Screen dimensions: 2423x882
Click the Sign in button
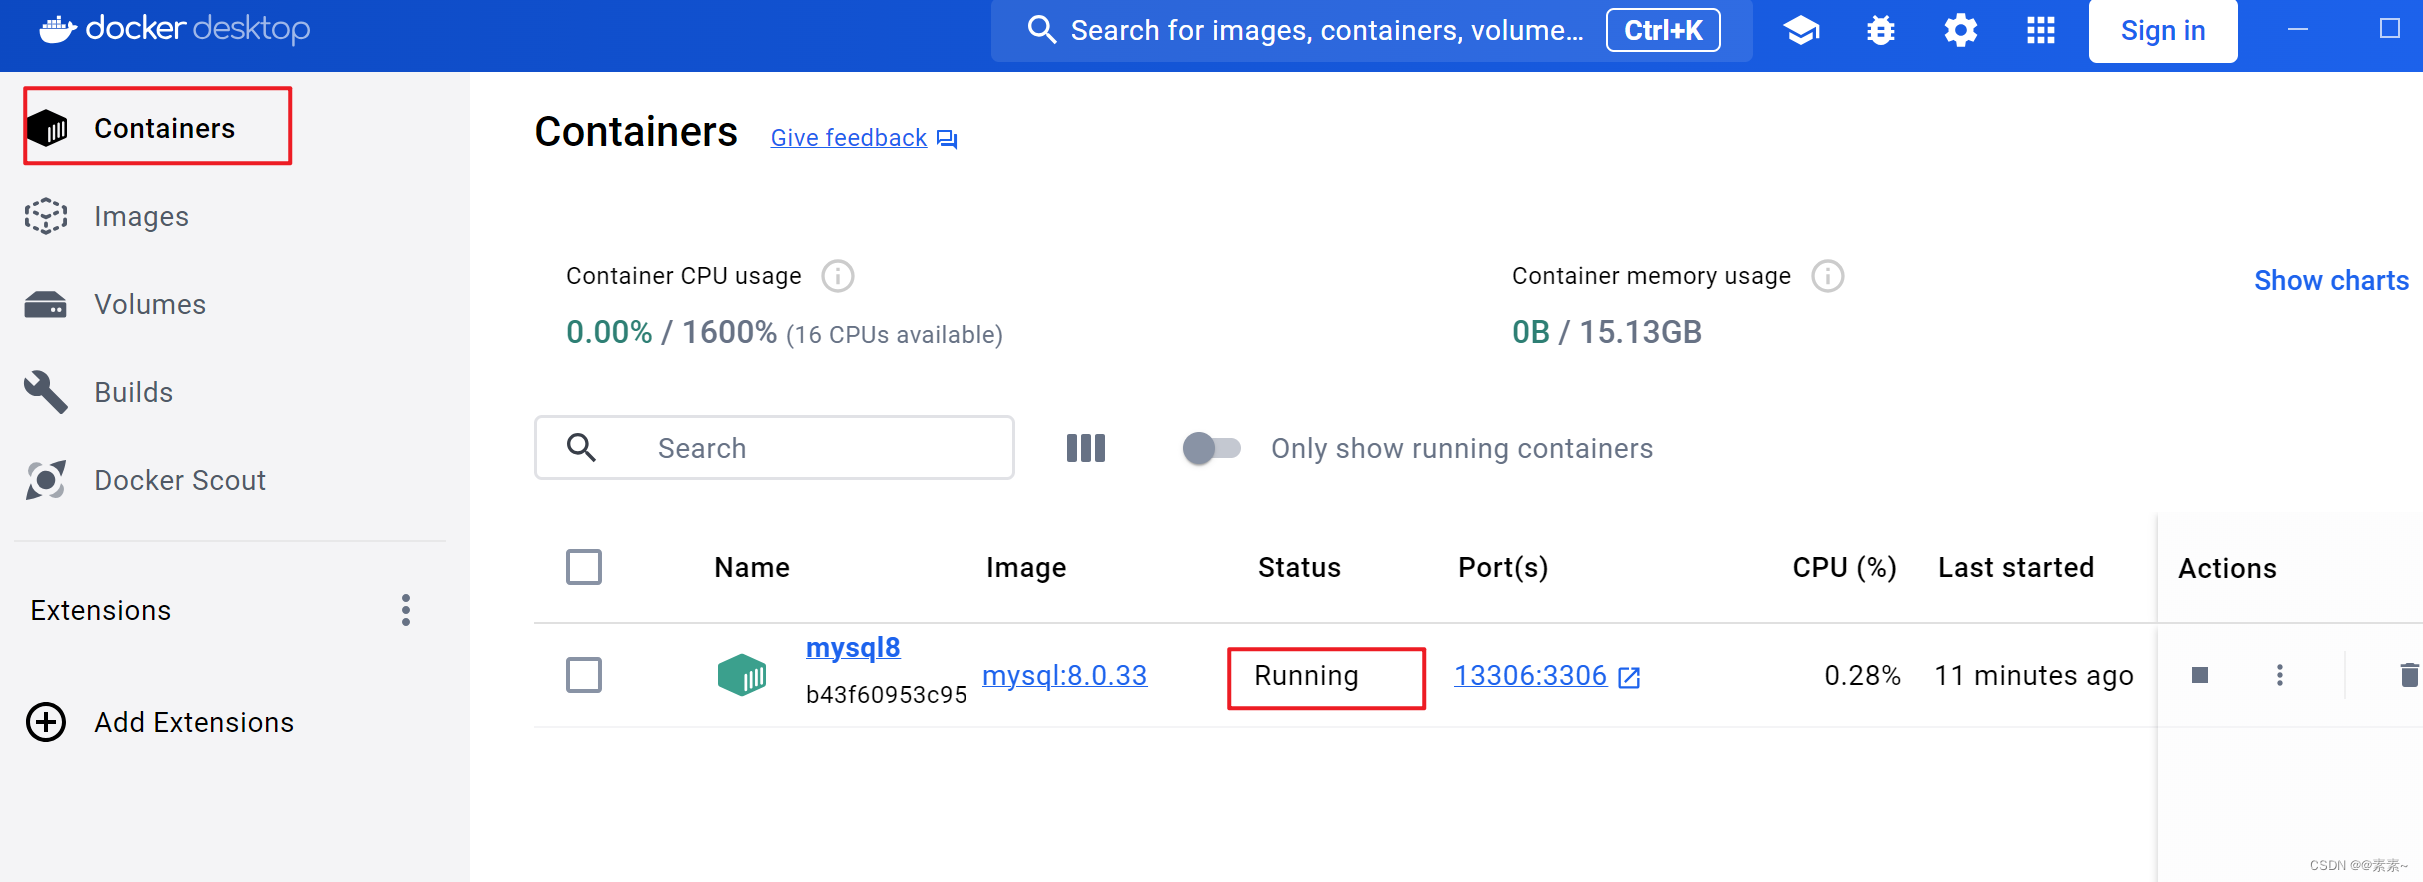[2163, 31]
